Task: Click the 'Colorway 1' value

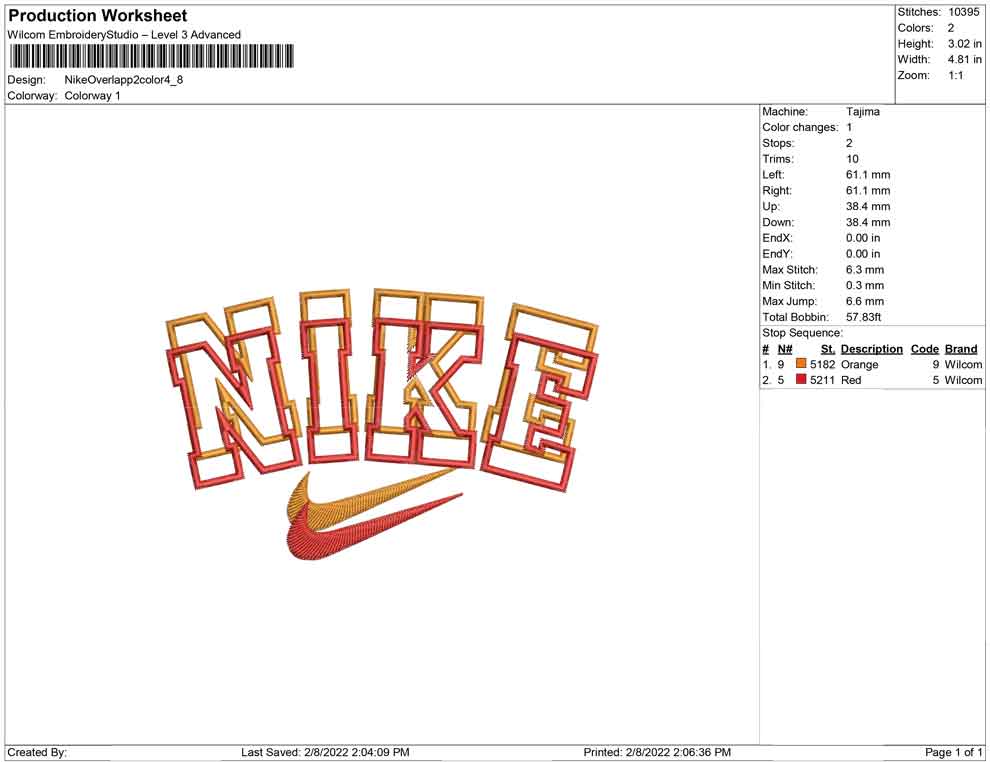Action: (92, 95)
